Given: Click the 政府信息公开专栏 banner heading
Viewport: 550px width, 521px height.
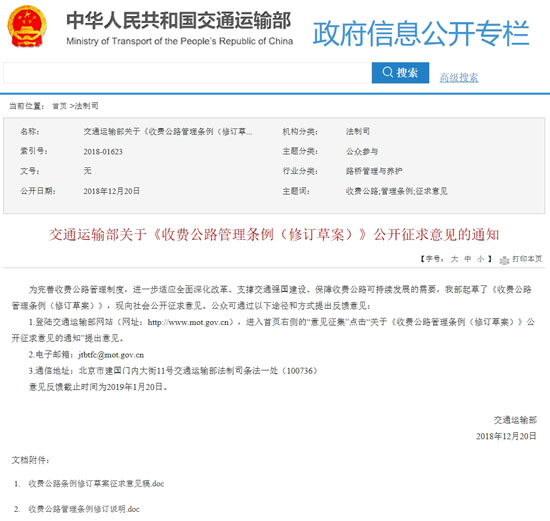Looking at the screenshot, I should pos(421,33).
